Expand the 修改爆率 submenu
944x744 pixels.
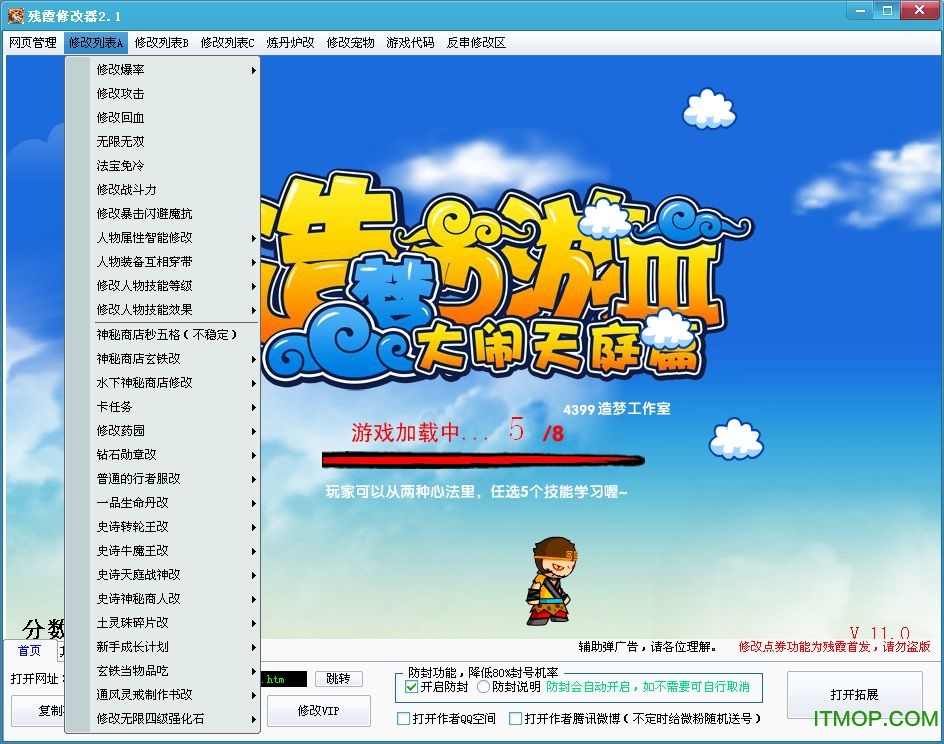[x=163, y=70]
